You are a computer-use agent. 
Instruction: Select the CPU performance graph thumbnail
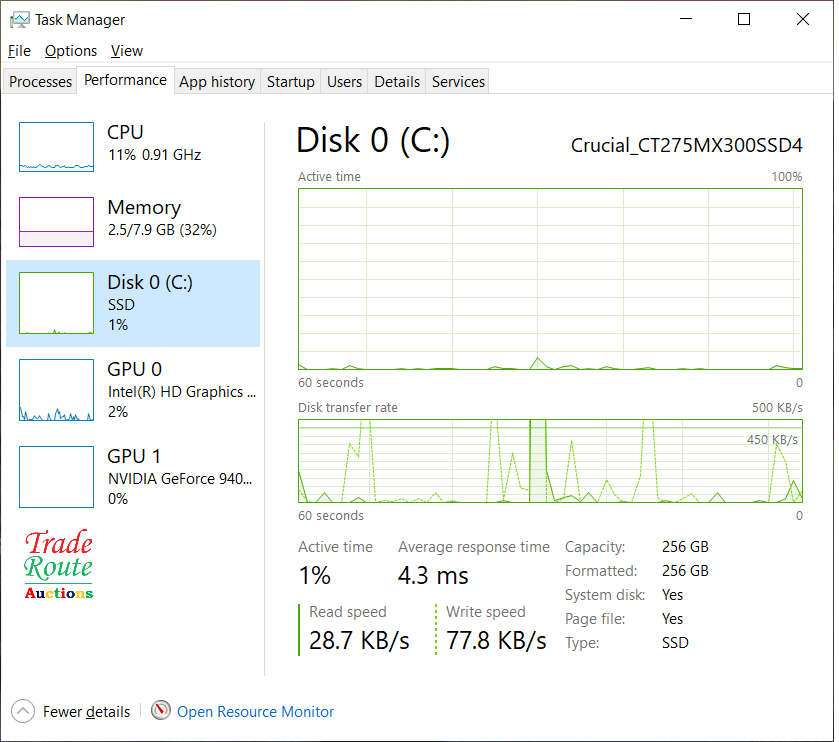click(x=55, y=146)
